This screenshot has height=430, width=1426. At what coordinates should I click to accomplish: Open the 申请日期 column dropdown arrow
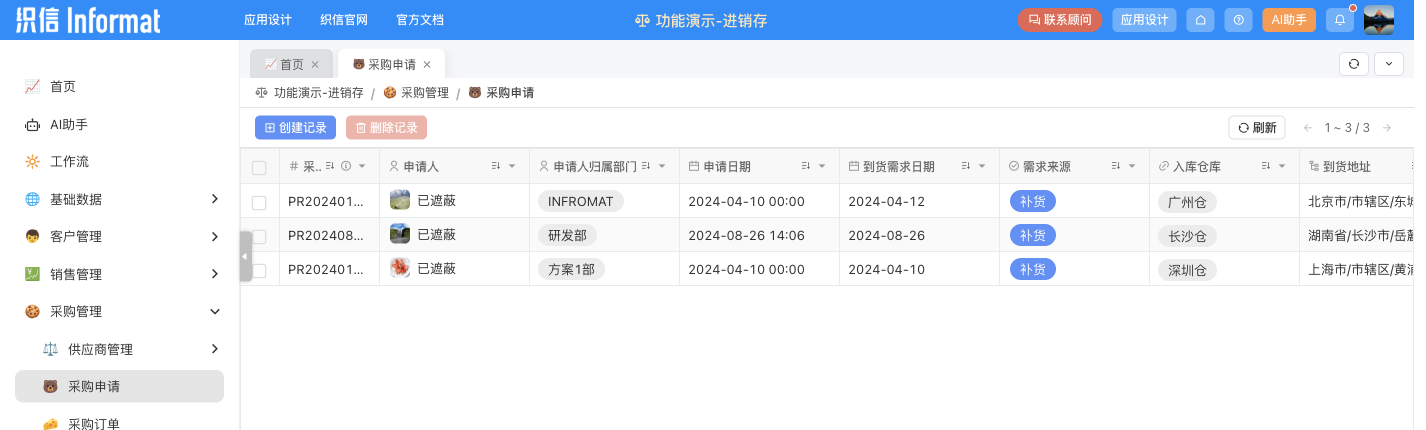(822, 167)
